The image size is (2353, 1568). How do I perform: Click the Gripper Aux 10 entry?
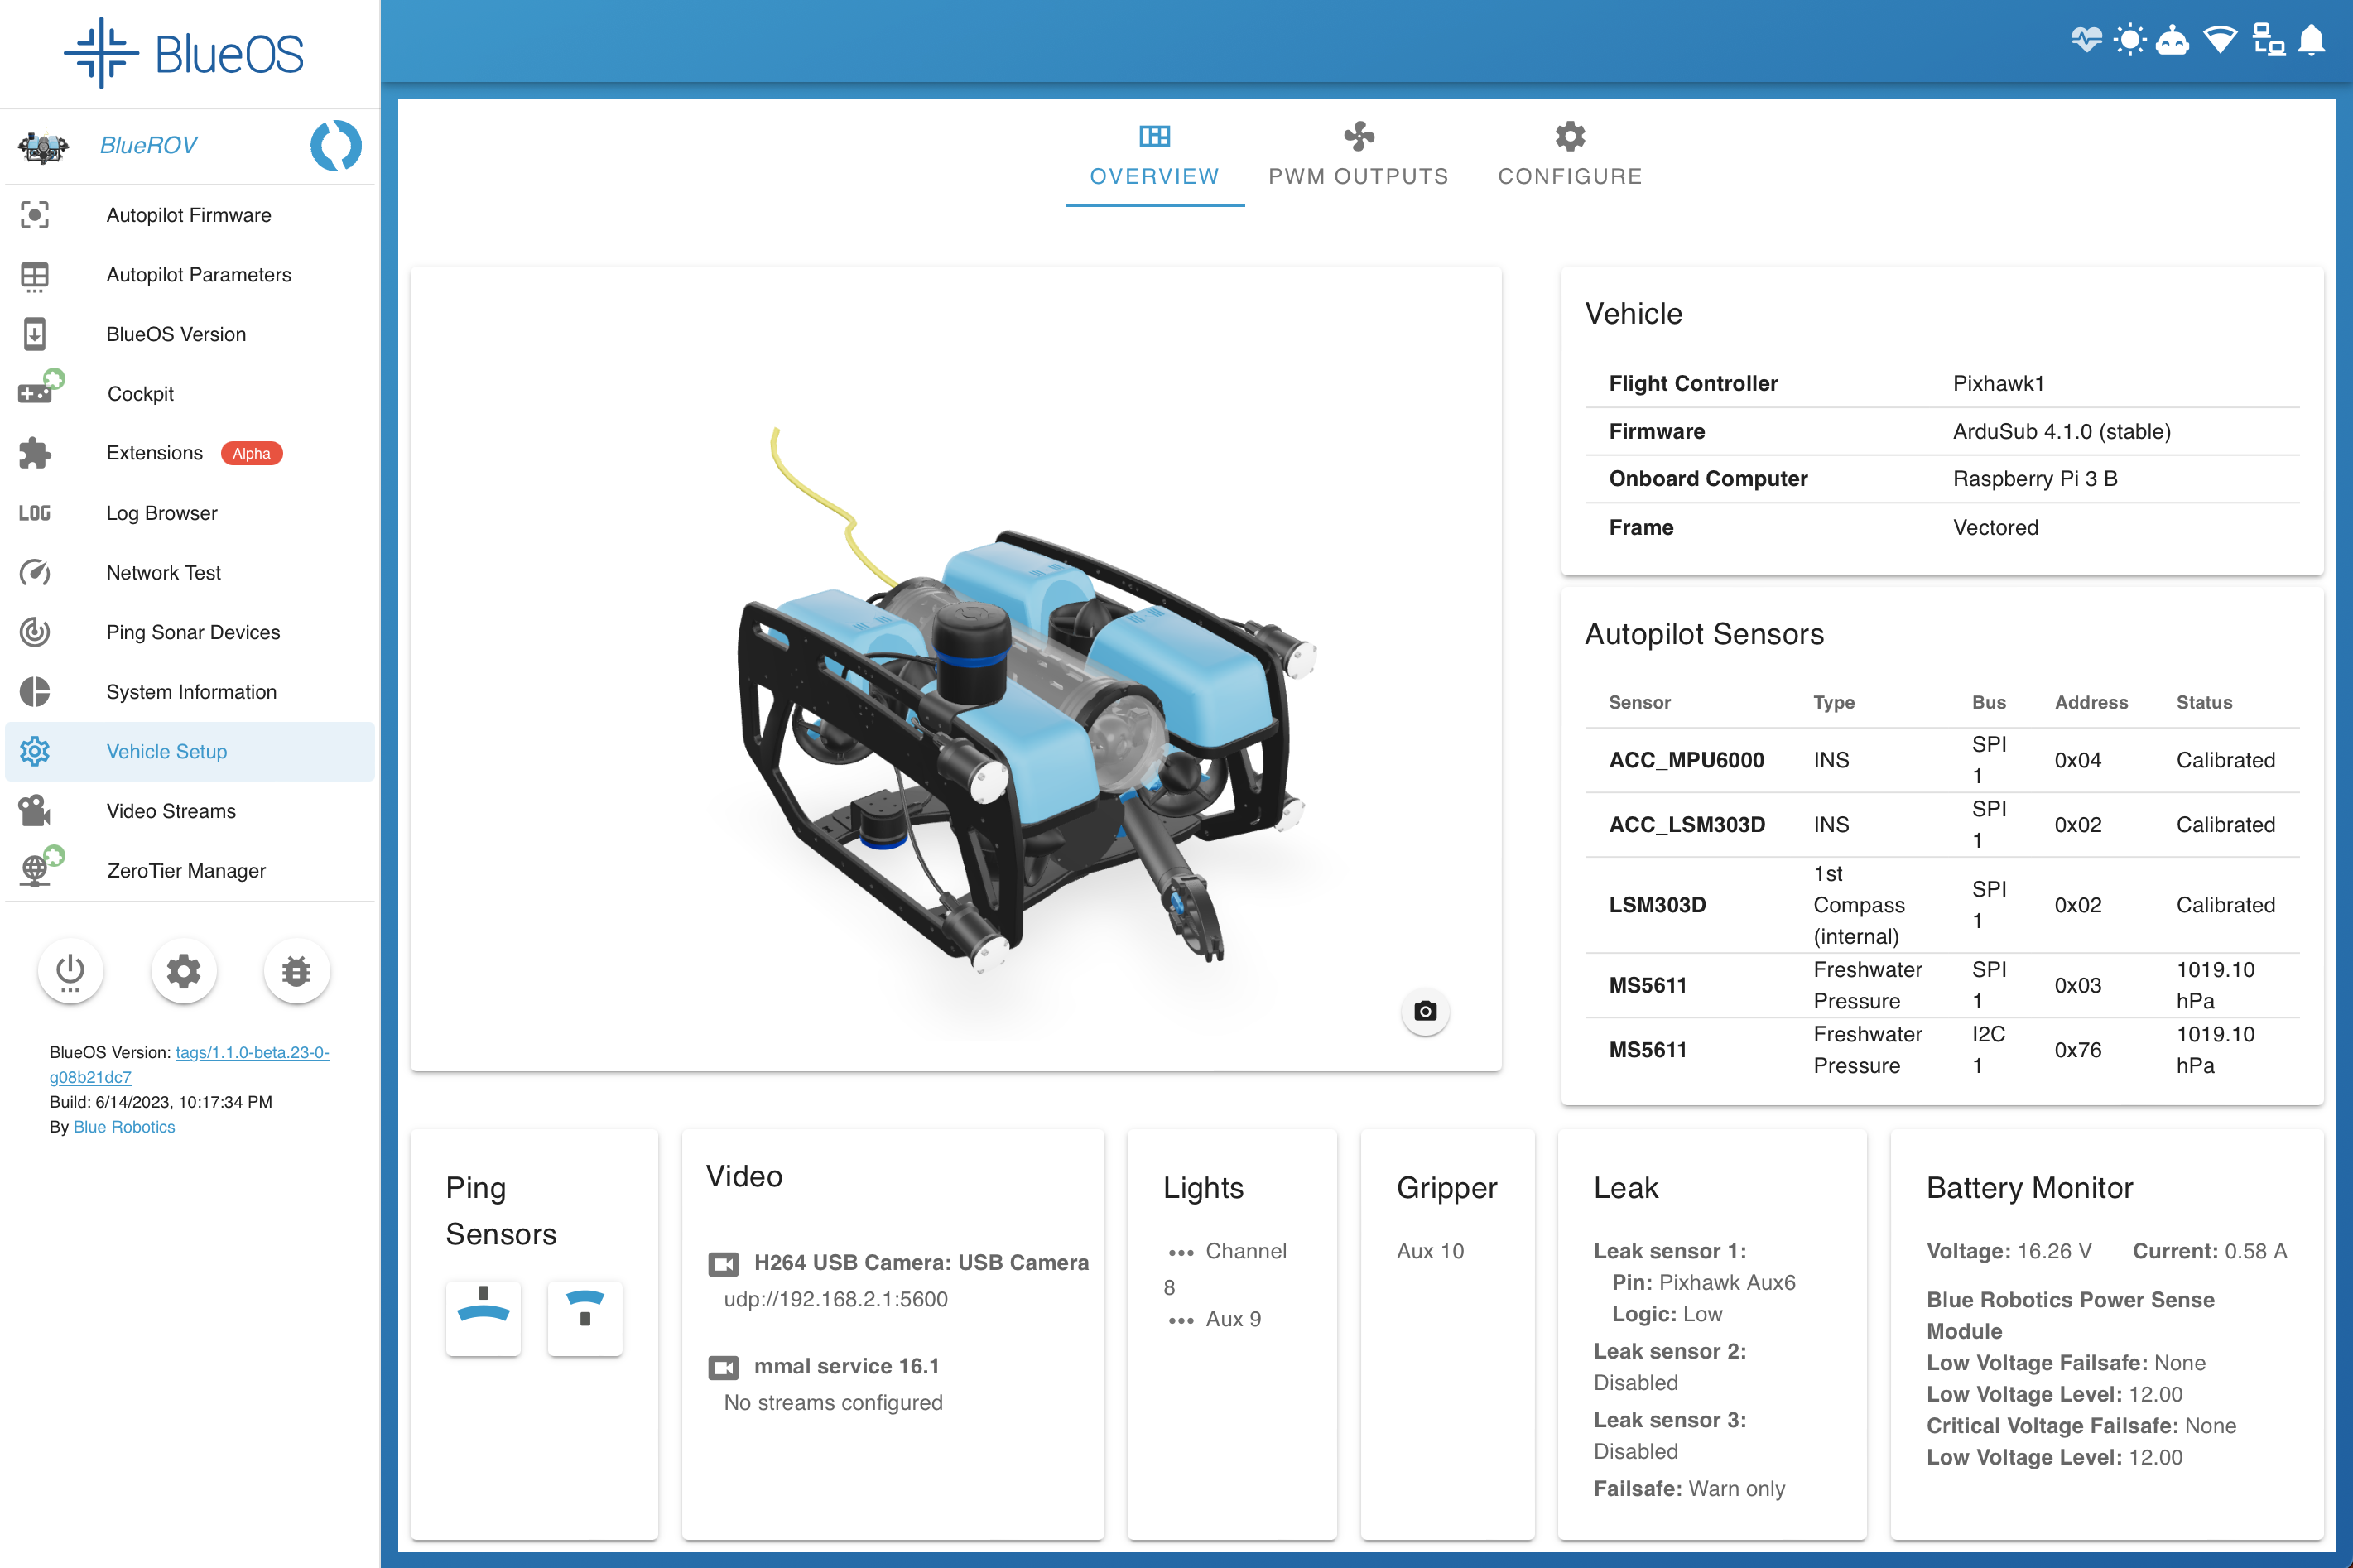point(1430,1251)
